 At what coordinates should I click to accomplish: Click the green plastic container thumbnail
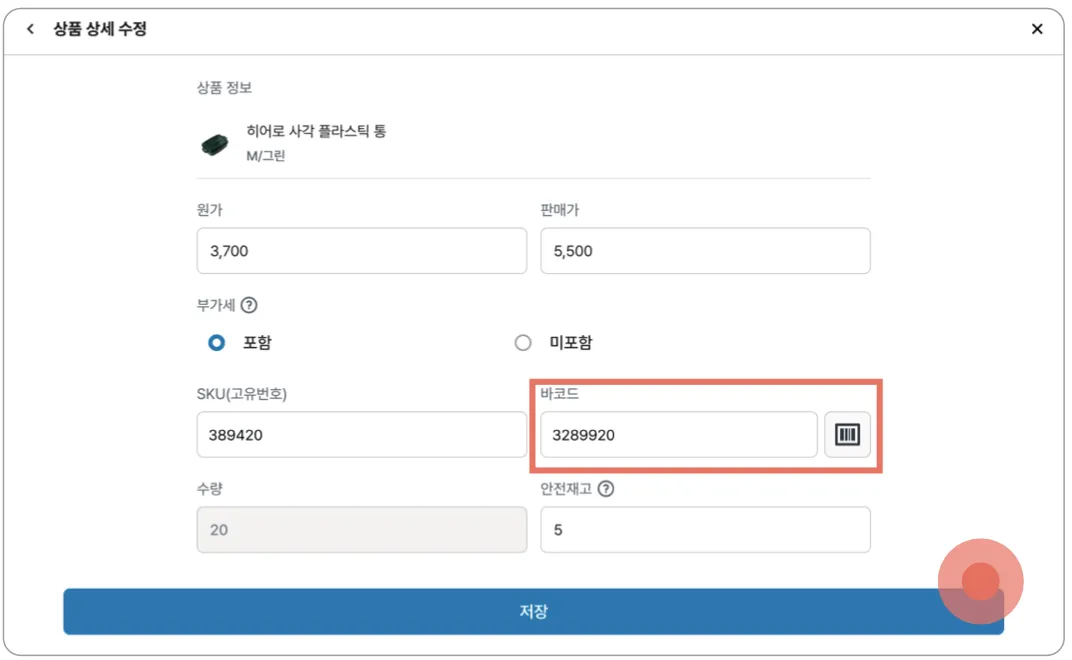click(214, 145)
